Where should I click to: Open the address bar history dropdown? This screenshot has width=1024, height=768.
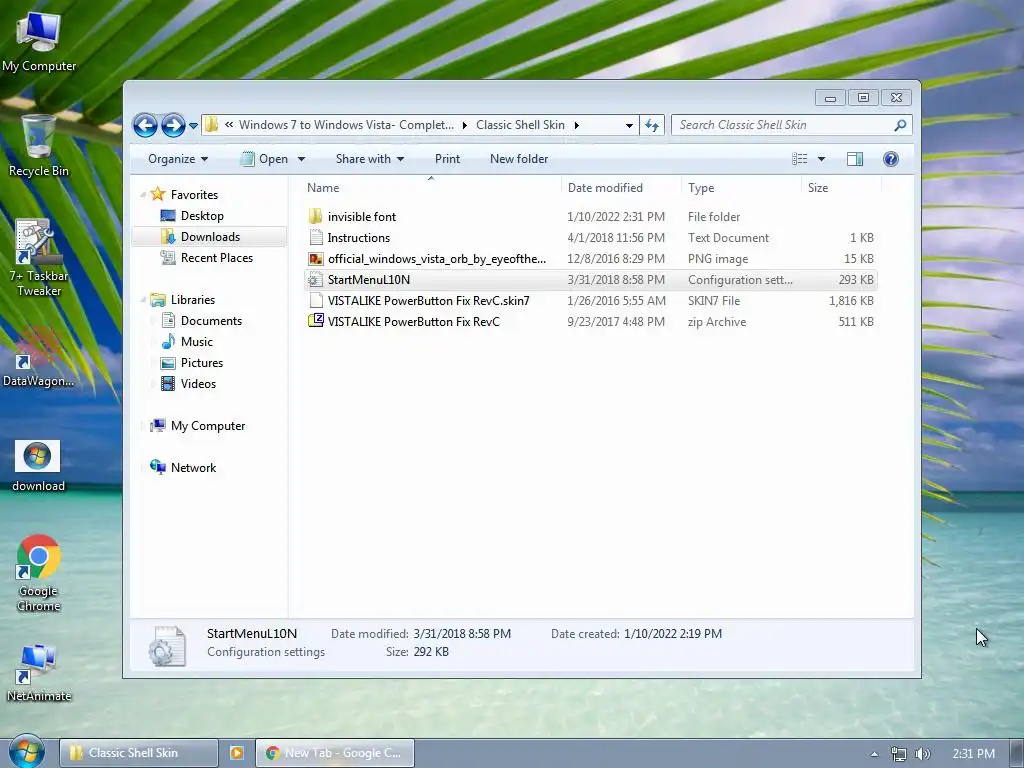click(x=629, y=125)
